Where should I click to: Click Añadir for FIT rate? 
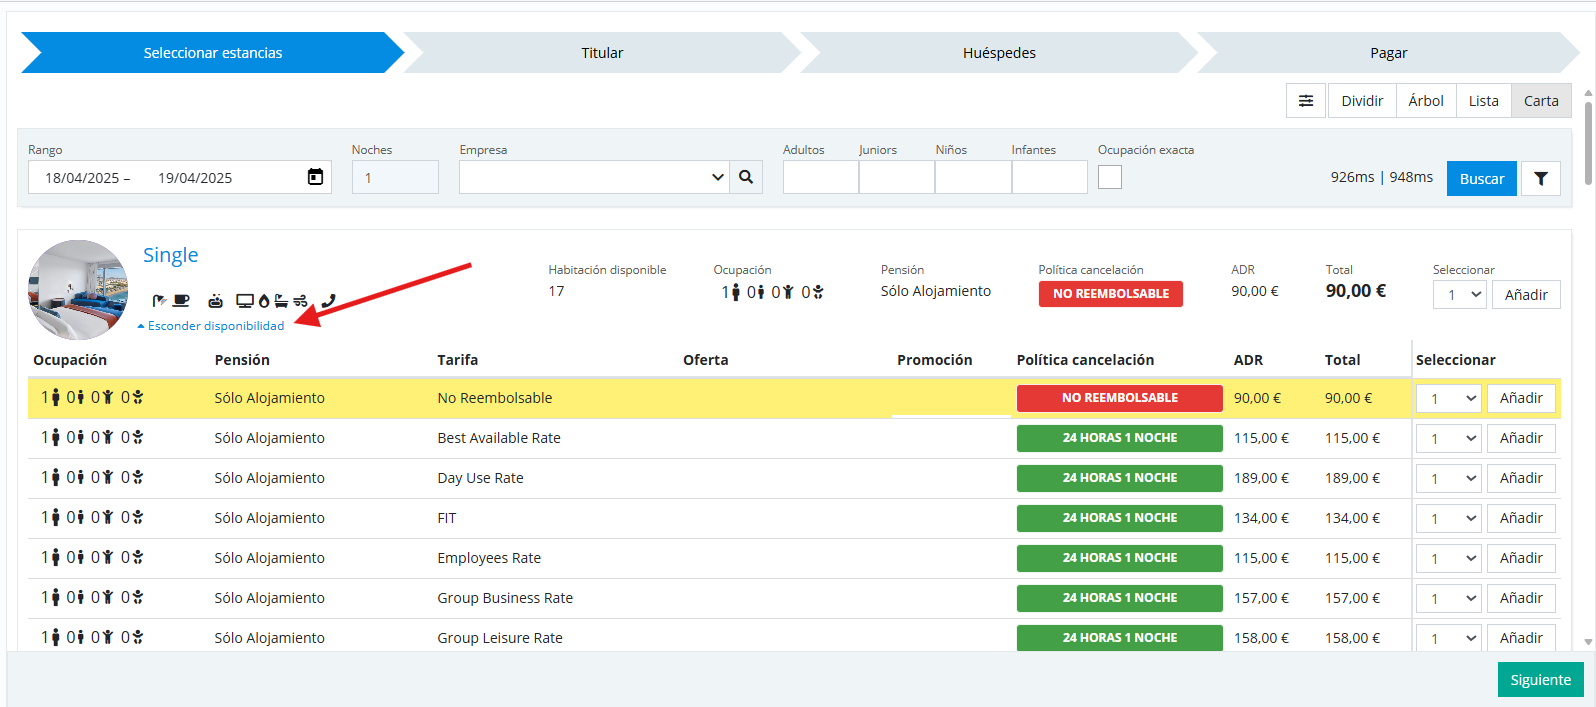[1521, 518]
